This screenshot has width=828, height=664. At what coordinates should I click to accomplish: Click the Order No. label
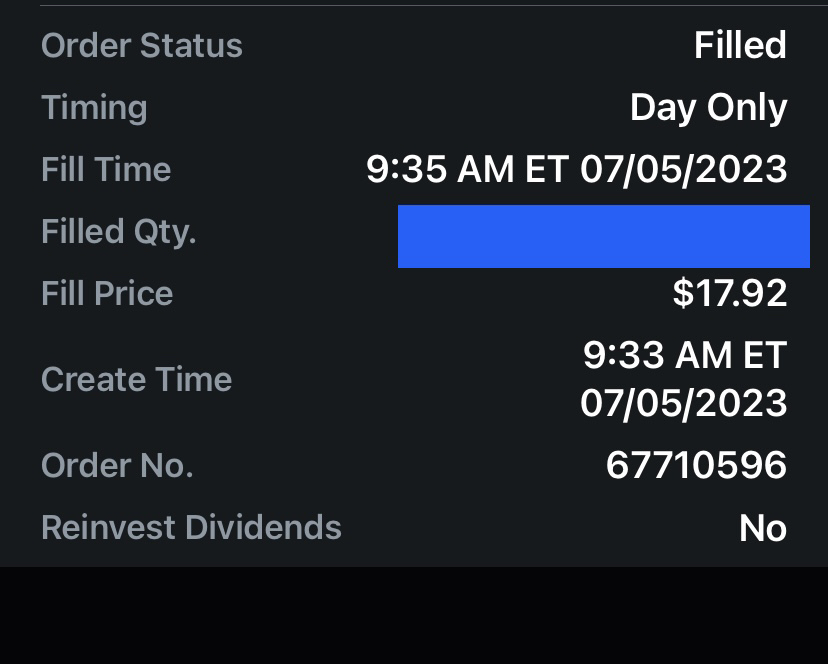[x=117, y=466]
